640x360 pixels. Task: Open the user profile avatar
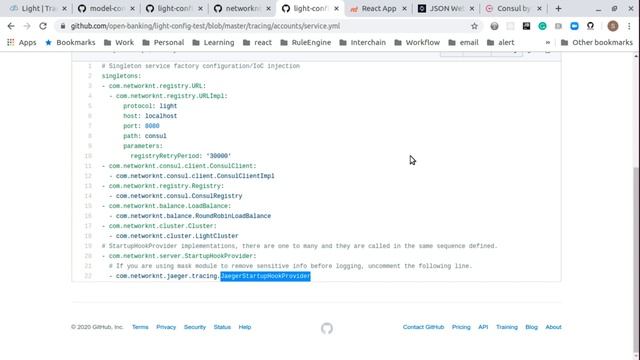[x=613, y=26]
